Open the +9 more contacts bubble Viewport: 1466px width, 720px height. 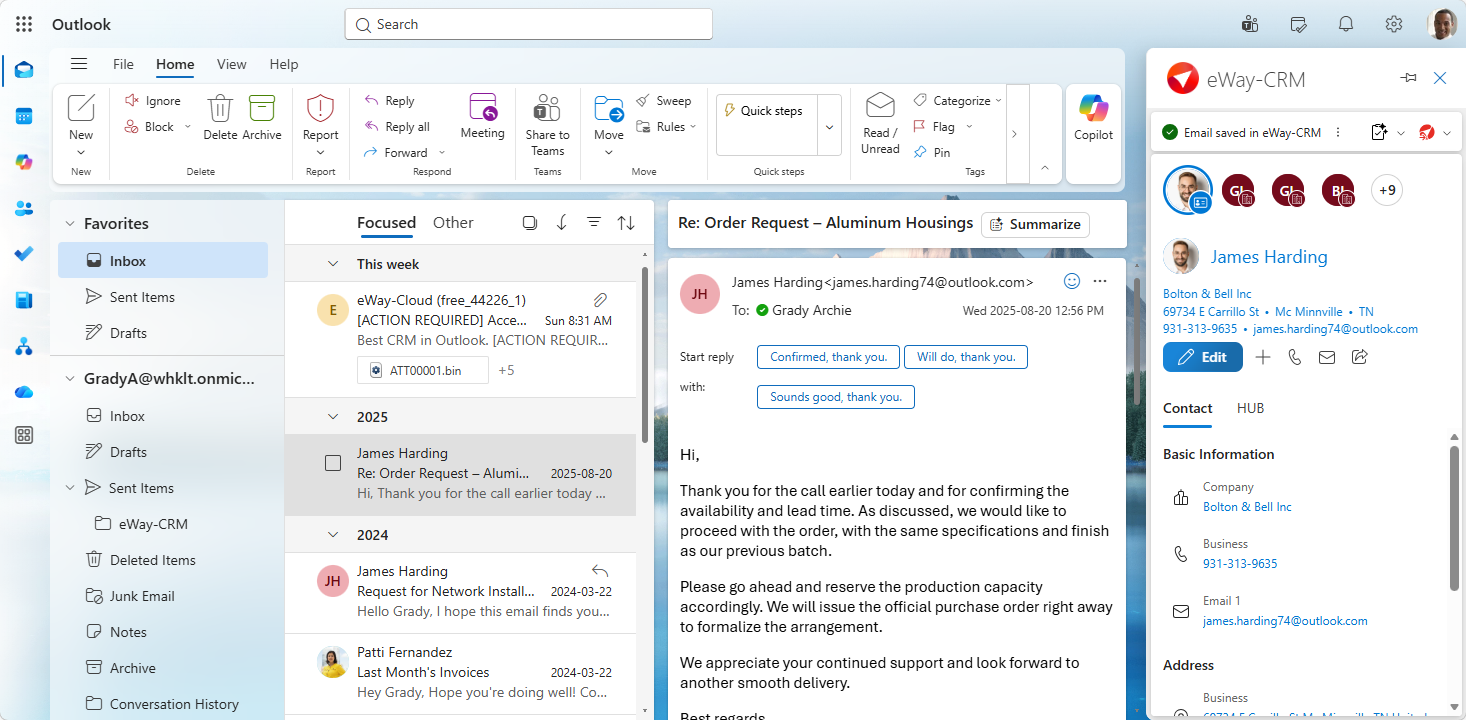tap(1387, 189)
